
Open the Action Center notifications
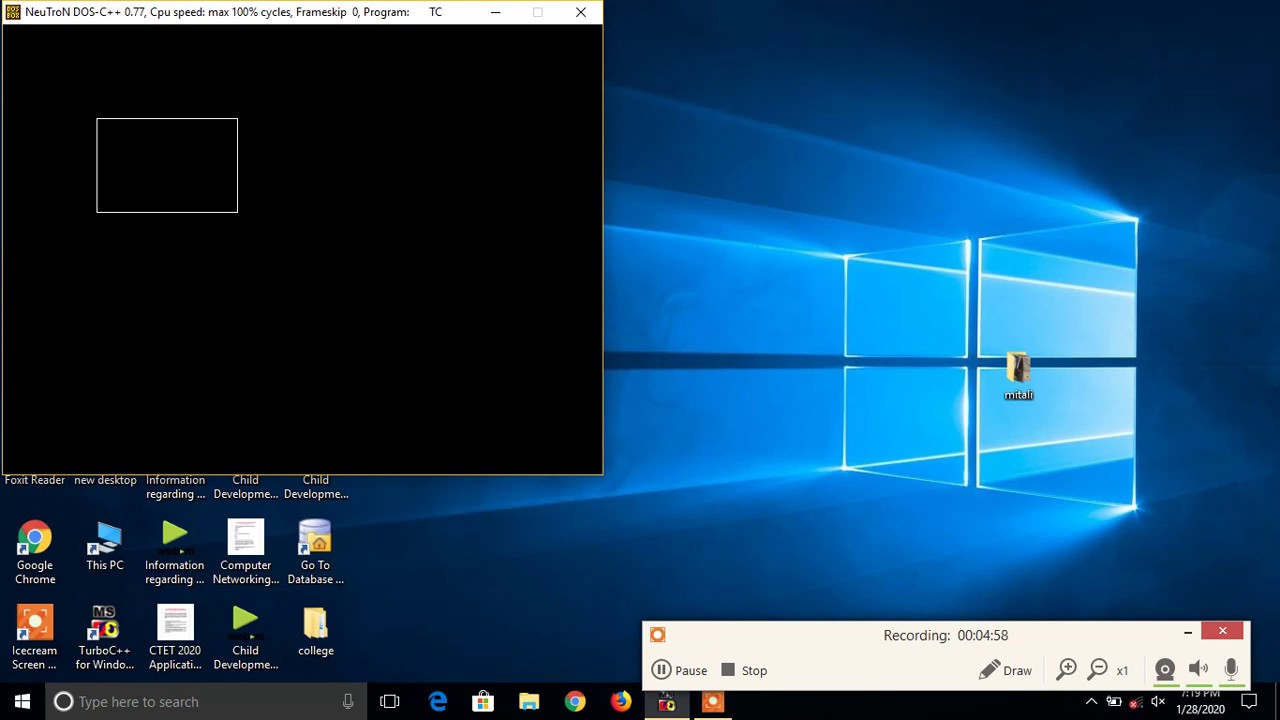pos(1249,702)
